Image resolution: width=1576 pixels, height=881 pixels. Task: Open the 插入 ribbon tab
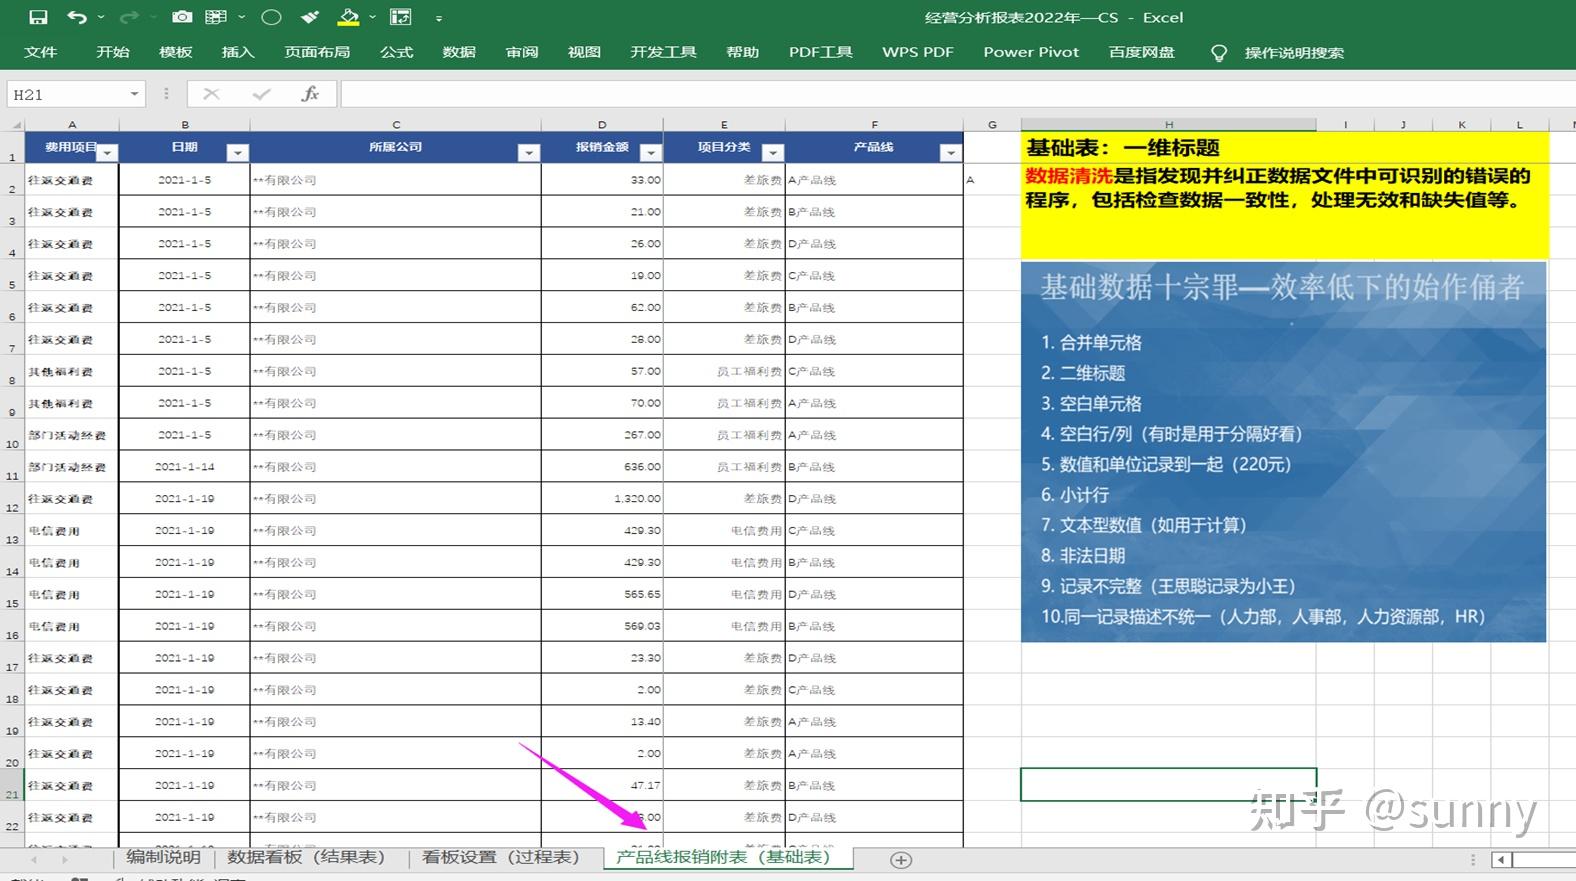pos(238,52)
